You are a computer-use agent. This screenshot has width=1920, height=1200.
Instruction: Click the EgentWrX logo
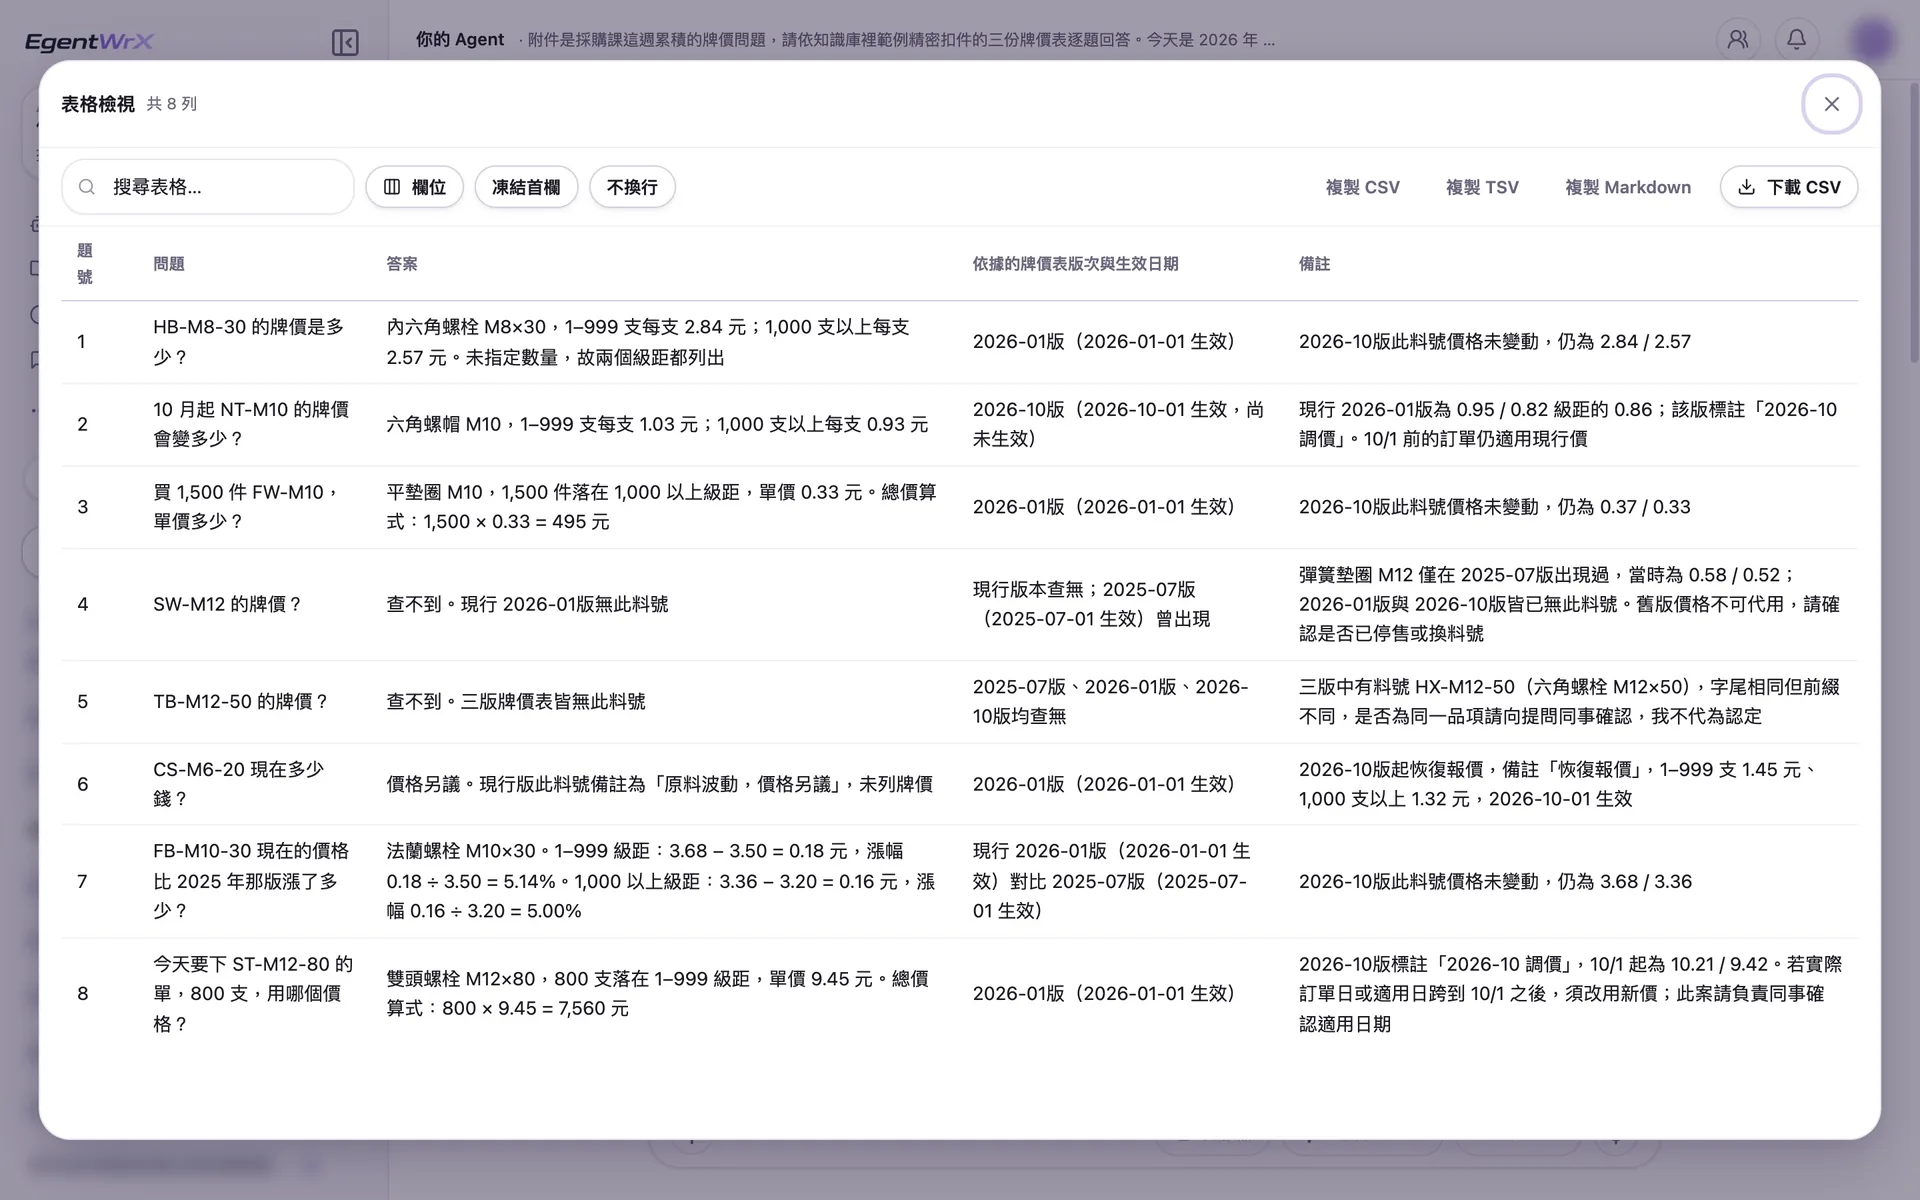89,41
